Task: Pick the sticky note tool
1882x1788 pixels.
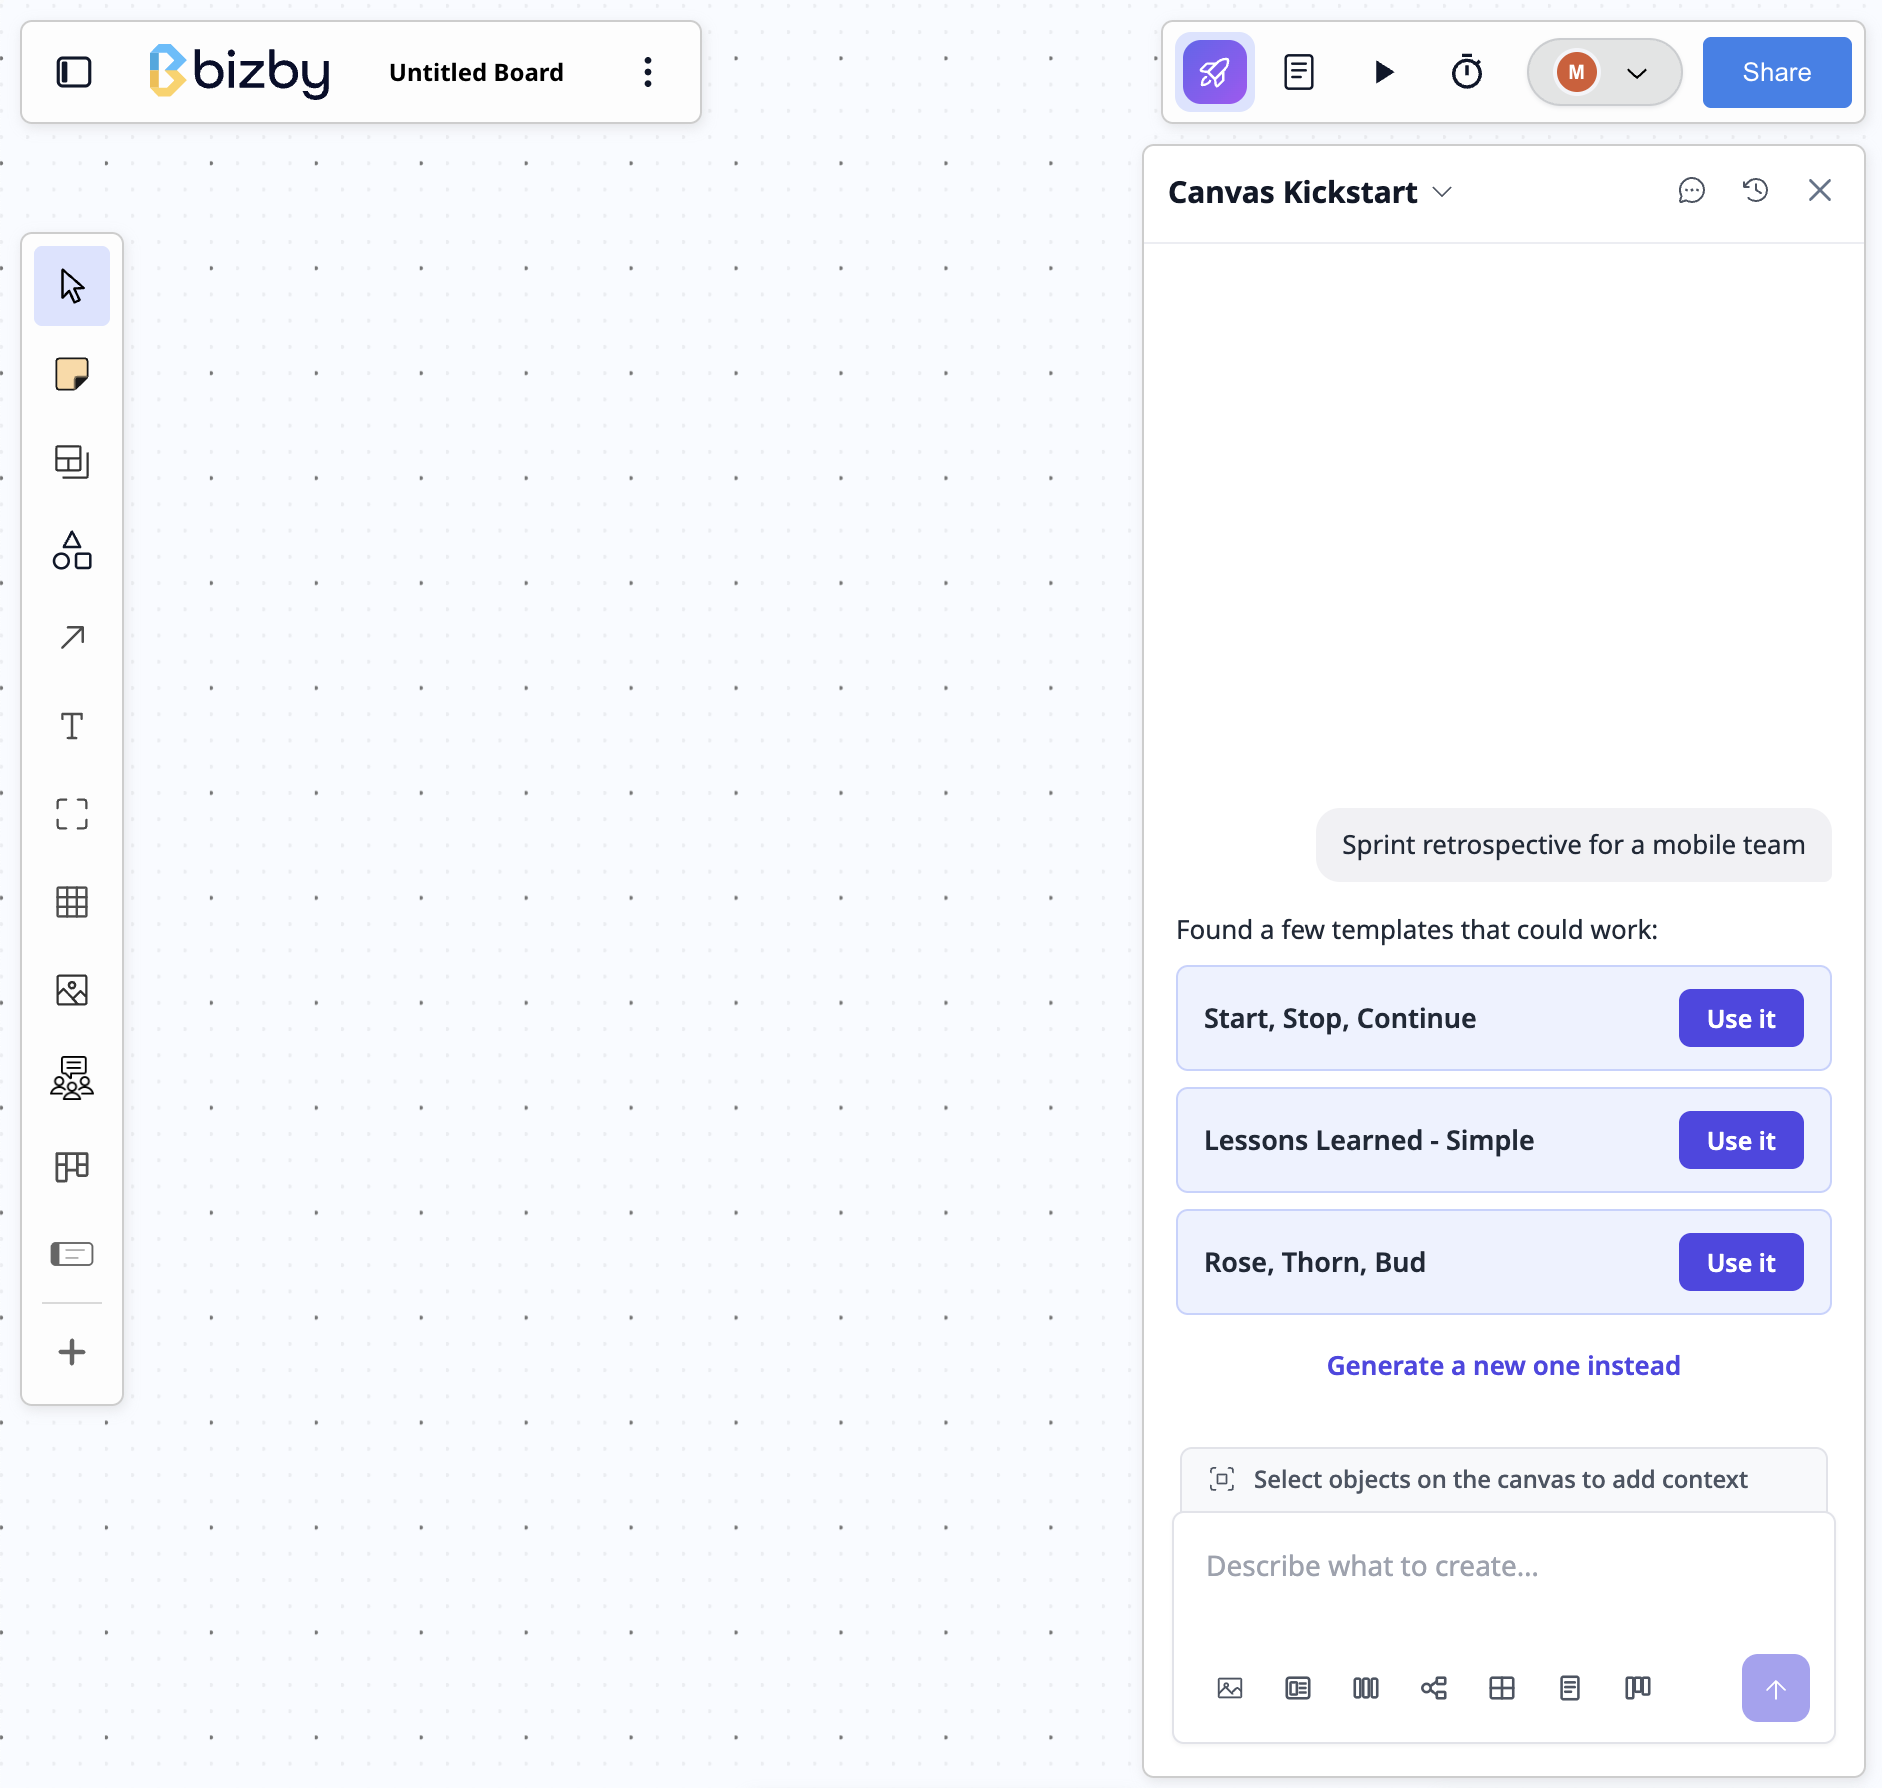Action: coord(72,374)
